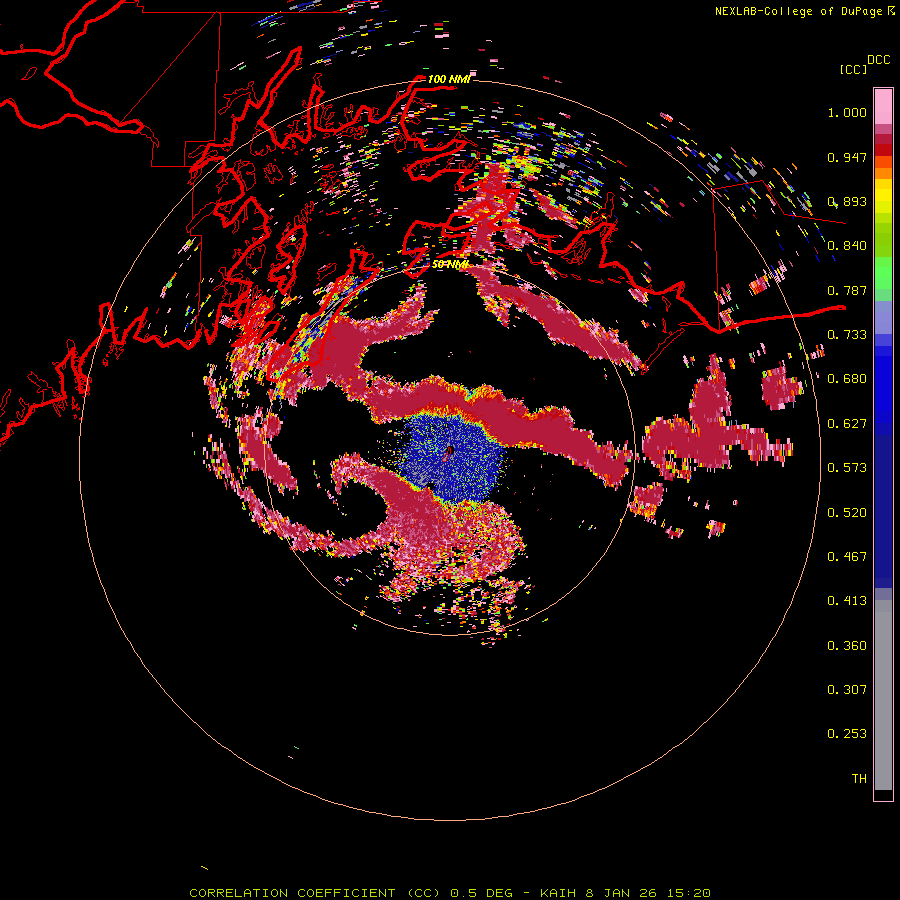Click the 0.893 color scale value
This screenshot has width=900, height=900.
(847, 201)
